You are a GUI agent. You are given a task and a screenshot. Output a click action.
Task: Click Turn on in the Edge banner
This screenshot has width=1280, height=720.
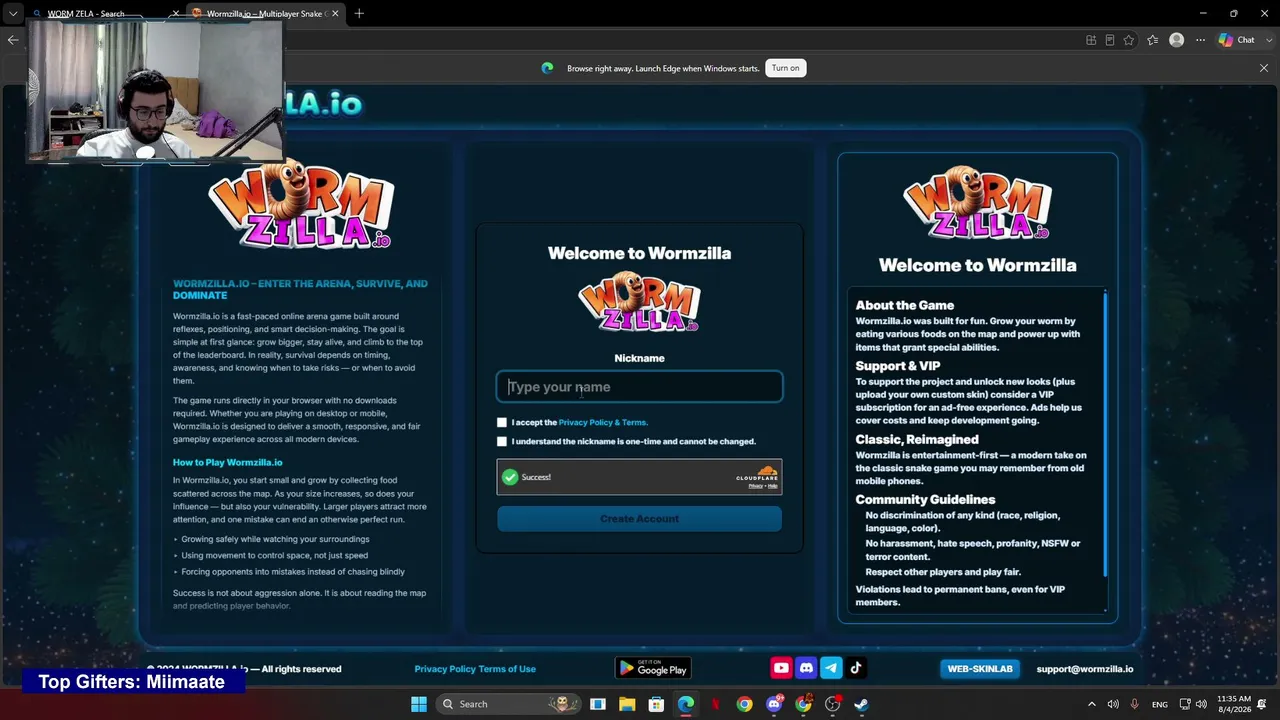(786, 68)
